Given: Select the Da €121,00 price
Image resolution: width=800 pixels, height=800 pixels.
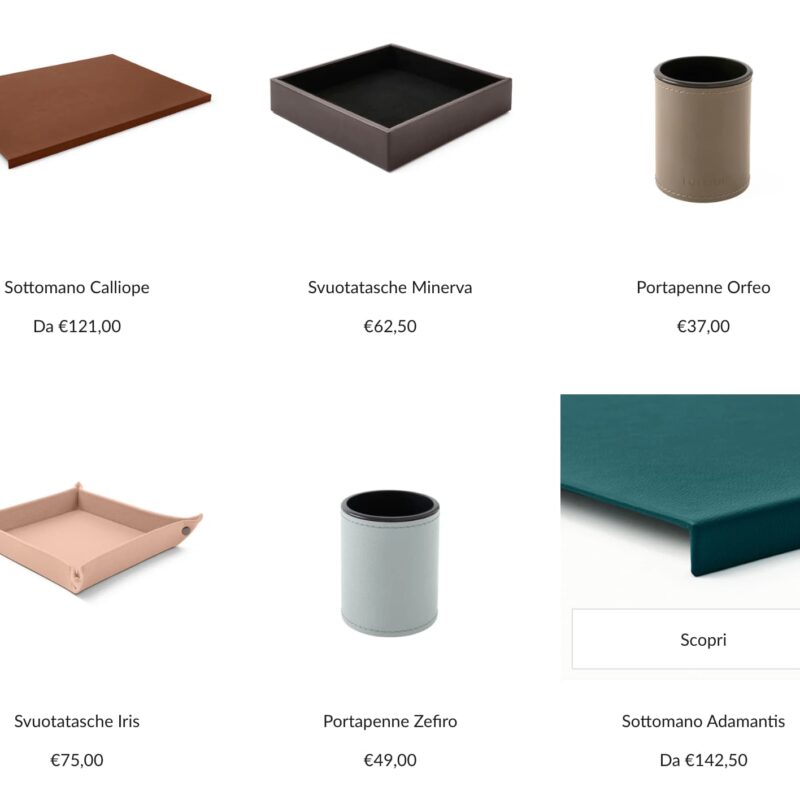Looking at the screenshot, I should [x=77, y=326].
